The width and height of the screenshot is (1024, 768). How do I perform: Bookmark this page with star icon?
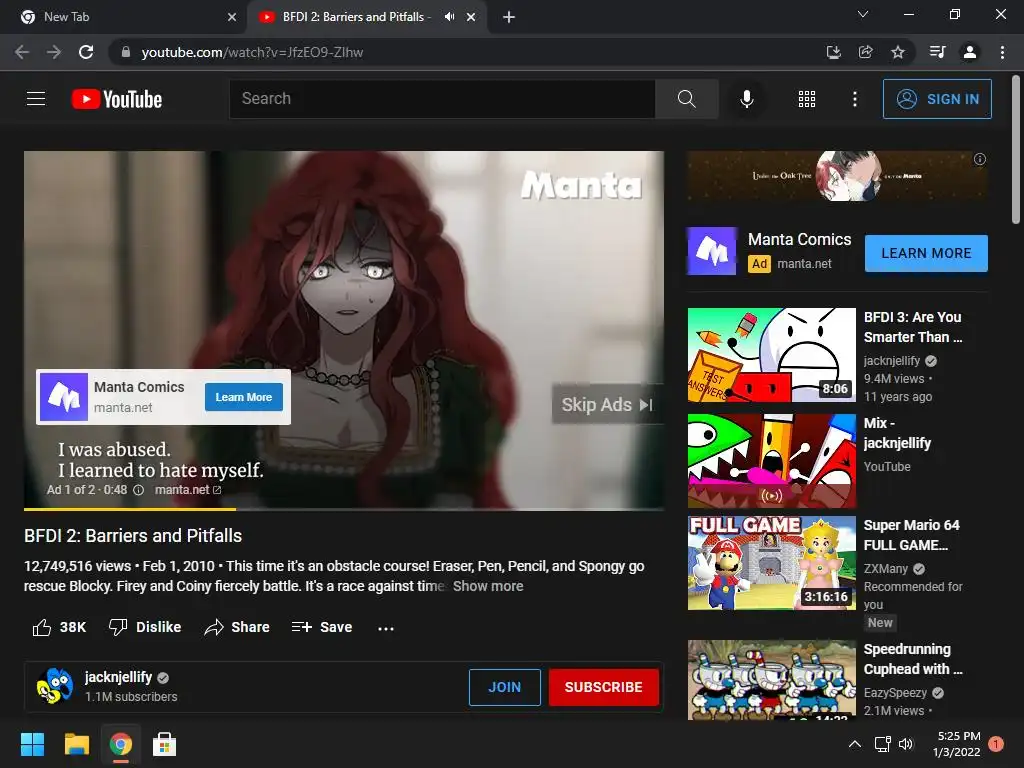(x=898, y=52)
